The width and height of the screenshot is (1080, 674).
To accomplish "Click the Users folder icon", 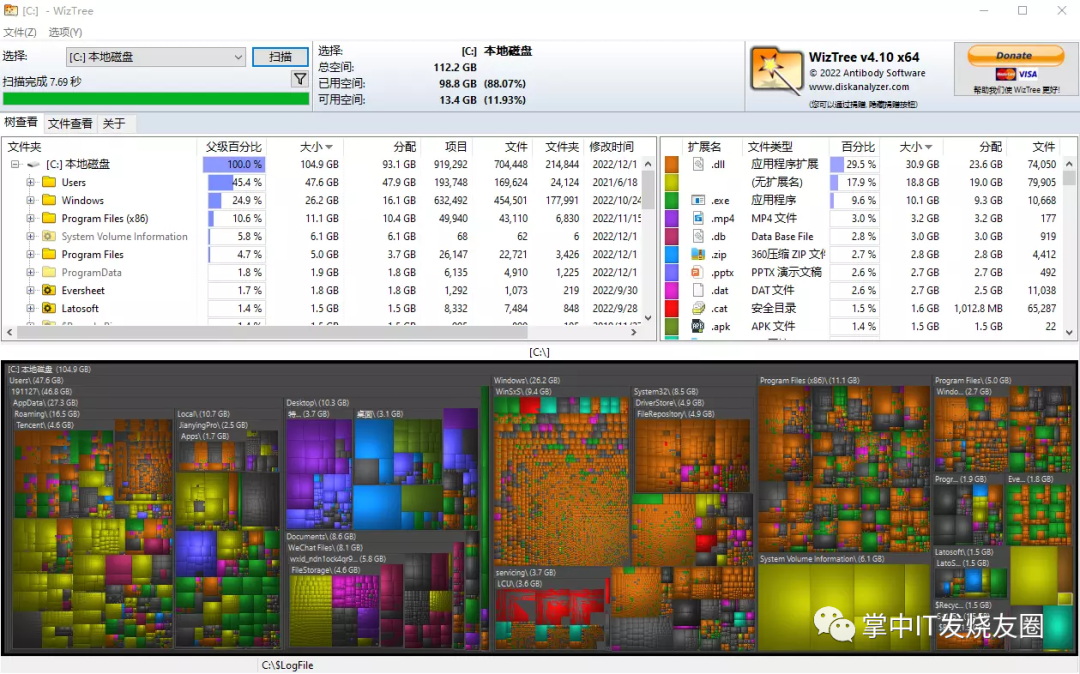I will pyautogui.click(x=48, y=182).
